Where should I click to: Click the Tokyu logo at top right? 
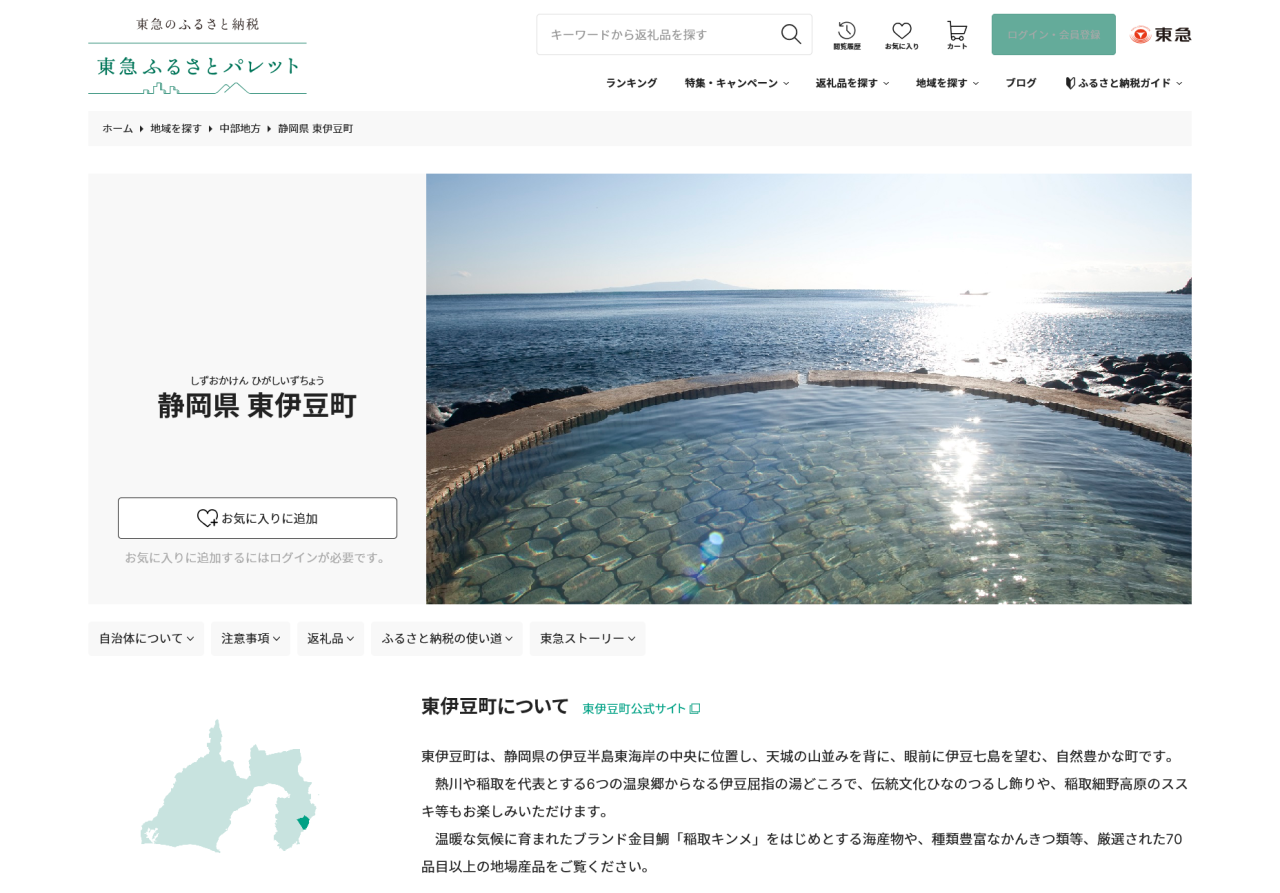(1160, 35)
